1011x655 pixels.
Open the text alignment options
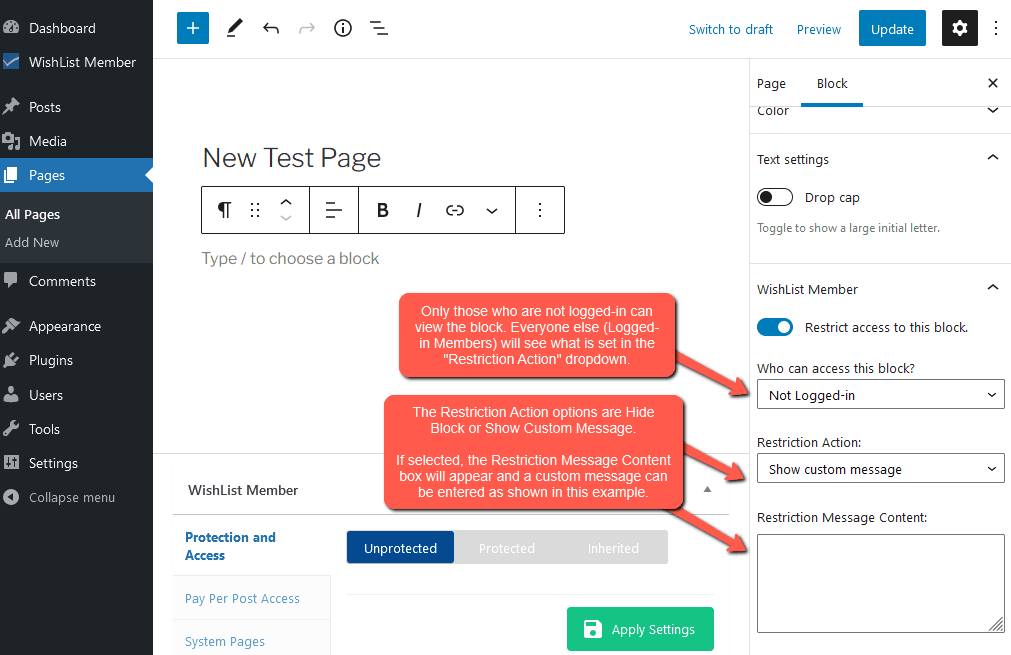point(333,210)
